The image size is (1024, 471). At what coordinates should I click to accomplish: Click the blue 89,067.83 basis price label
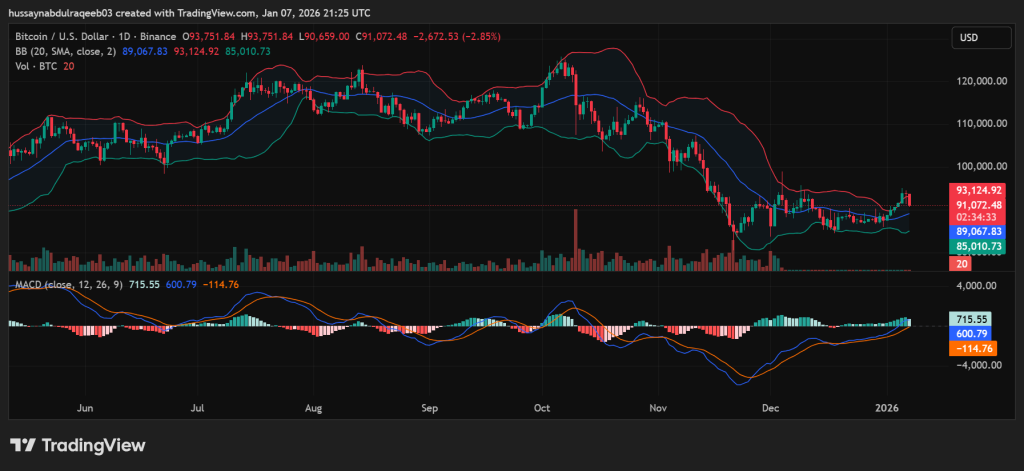978,231
